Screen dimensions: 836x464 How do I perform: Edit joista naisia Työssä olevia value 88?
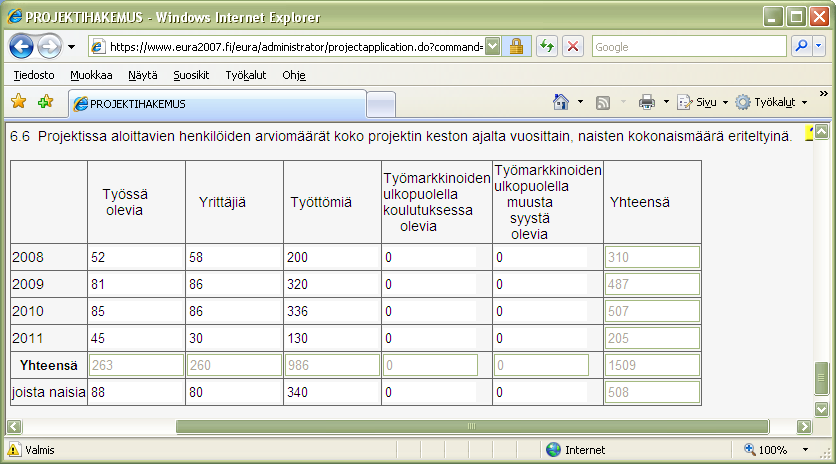click(x=136, y=392)
